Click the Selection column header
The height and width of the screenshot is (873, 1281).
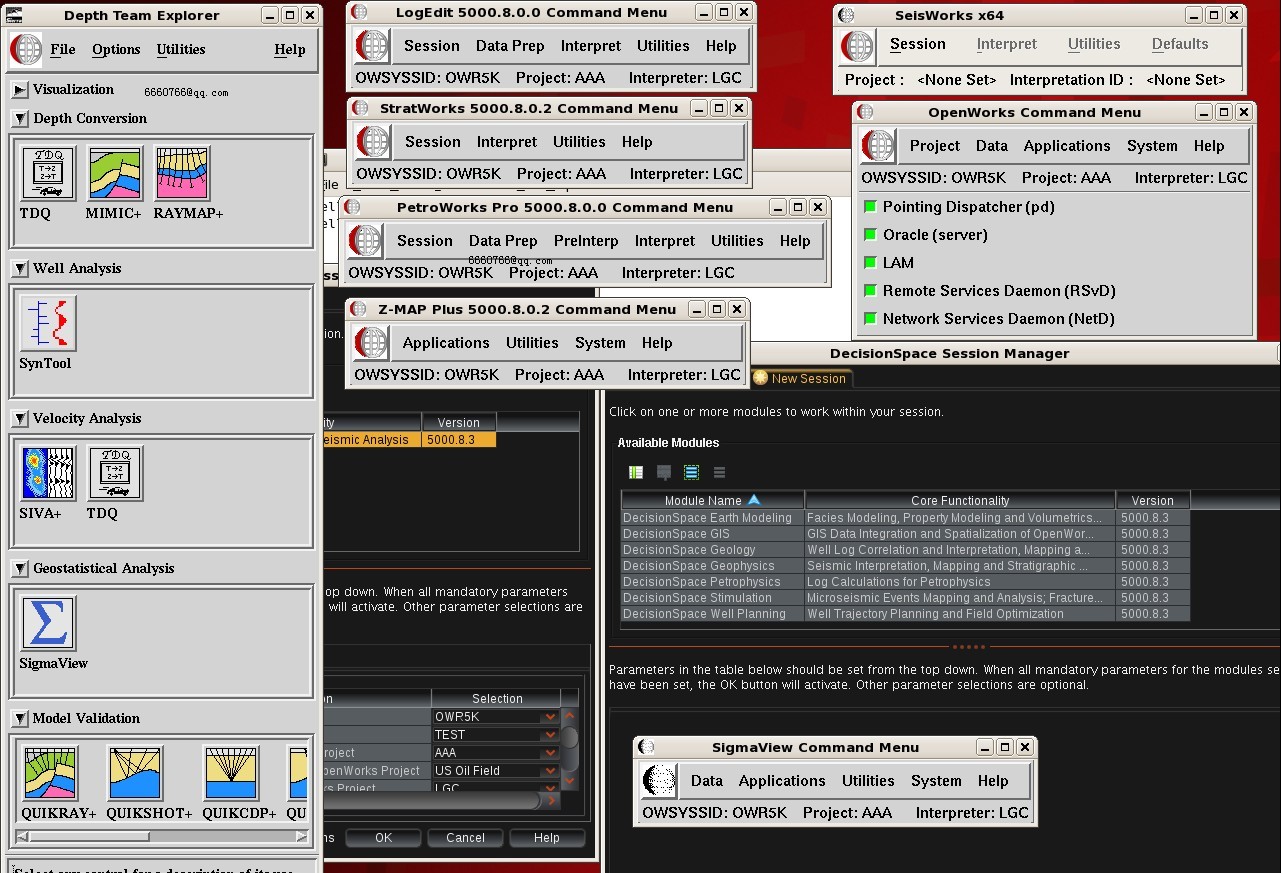(x=497, y=698)
